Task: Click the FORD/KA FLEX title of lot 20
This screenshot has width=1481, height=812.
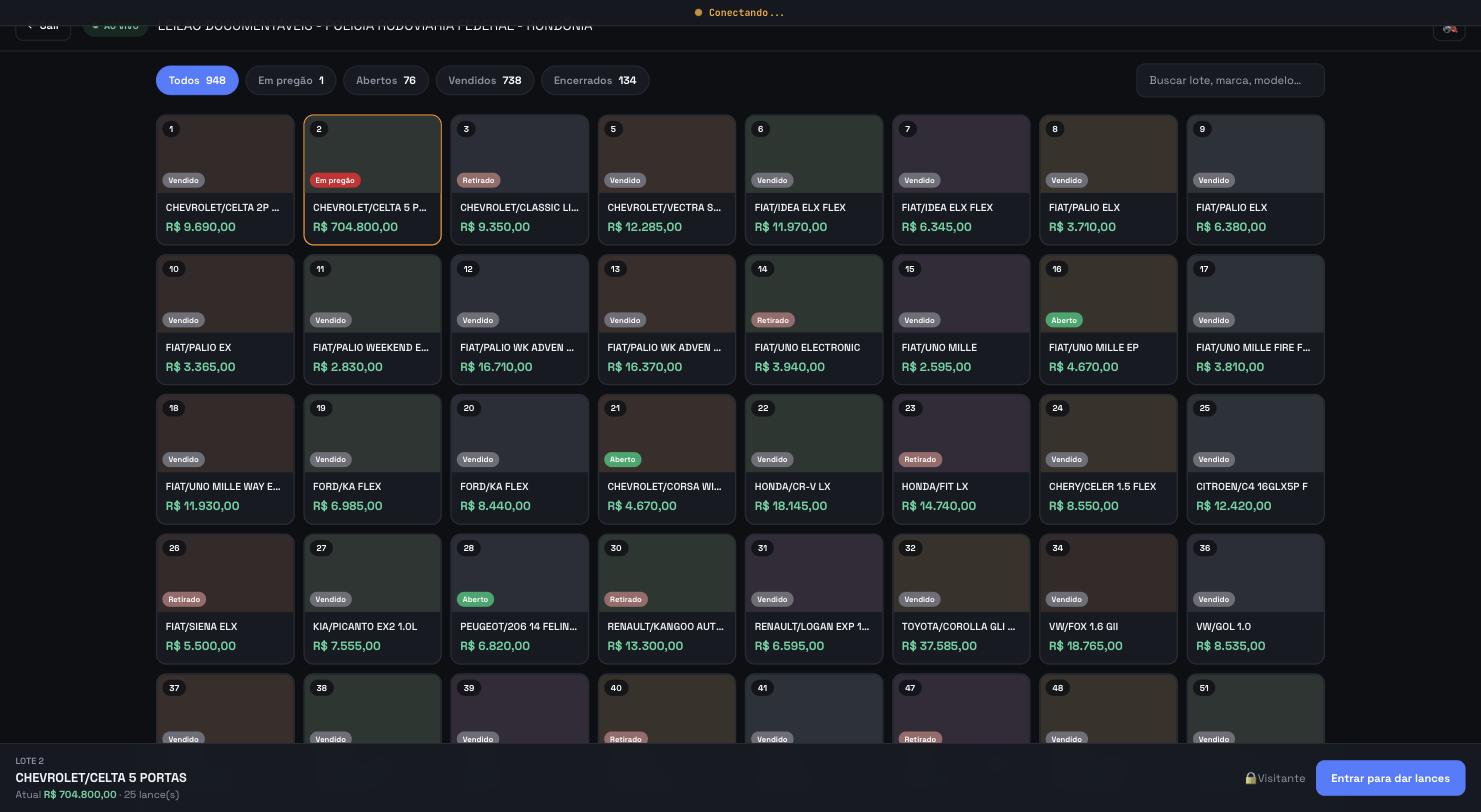Action: tap(494, 487)
